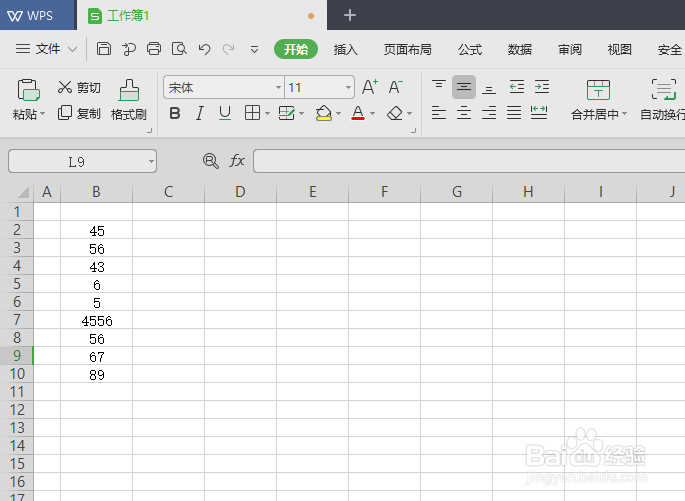Open the 粘贴 paste options arrow
The image size is (685, 501).
tap(43, 114)
